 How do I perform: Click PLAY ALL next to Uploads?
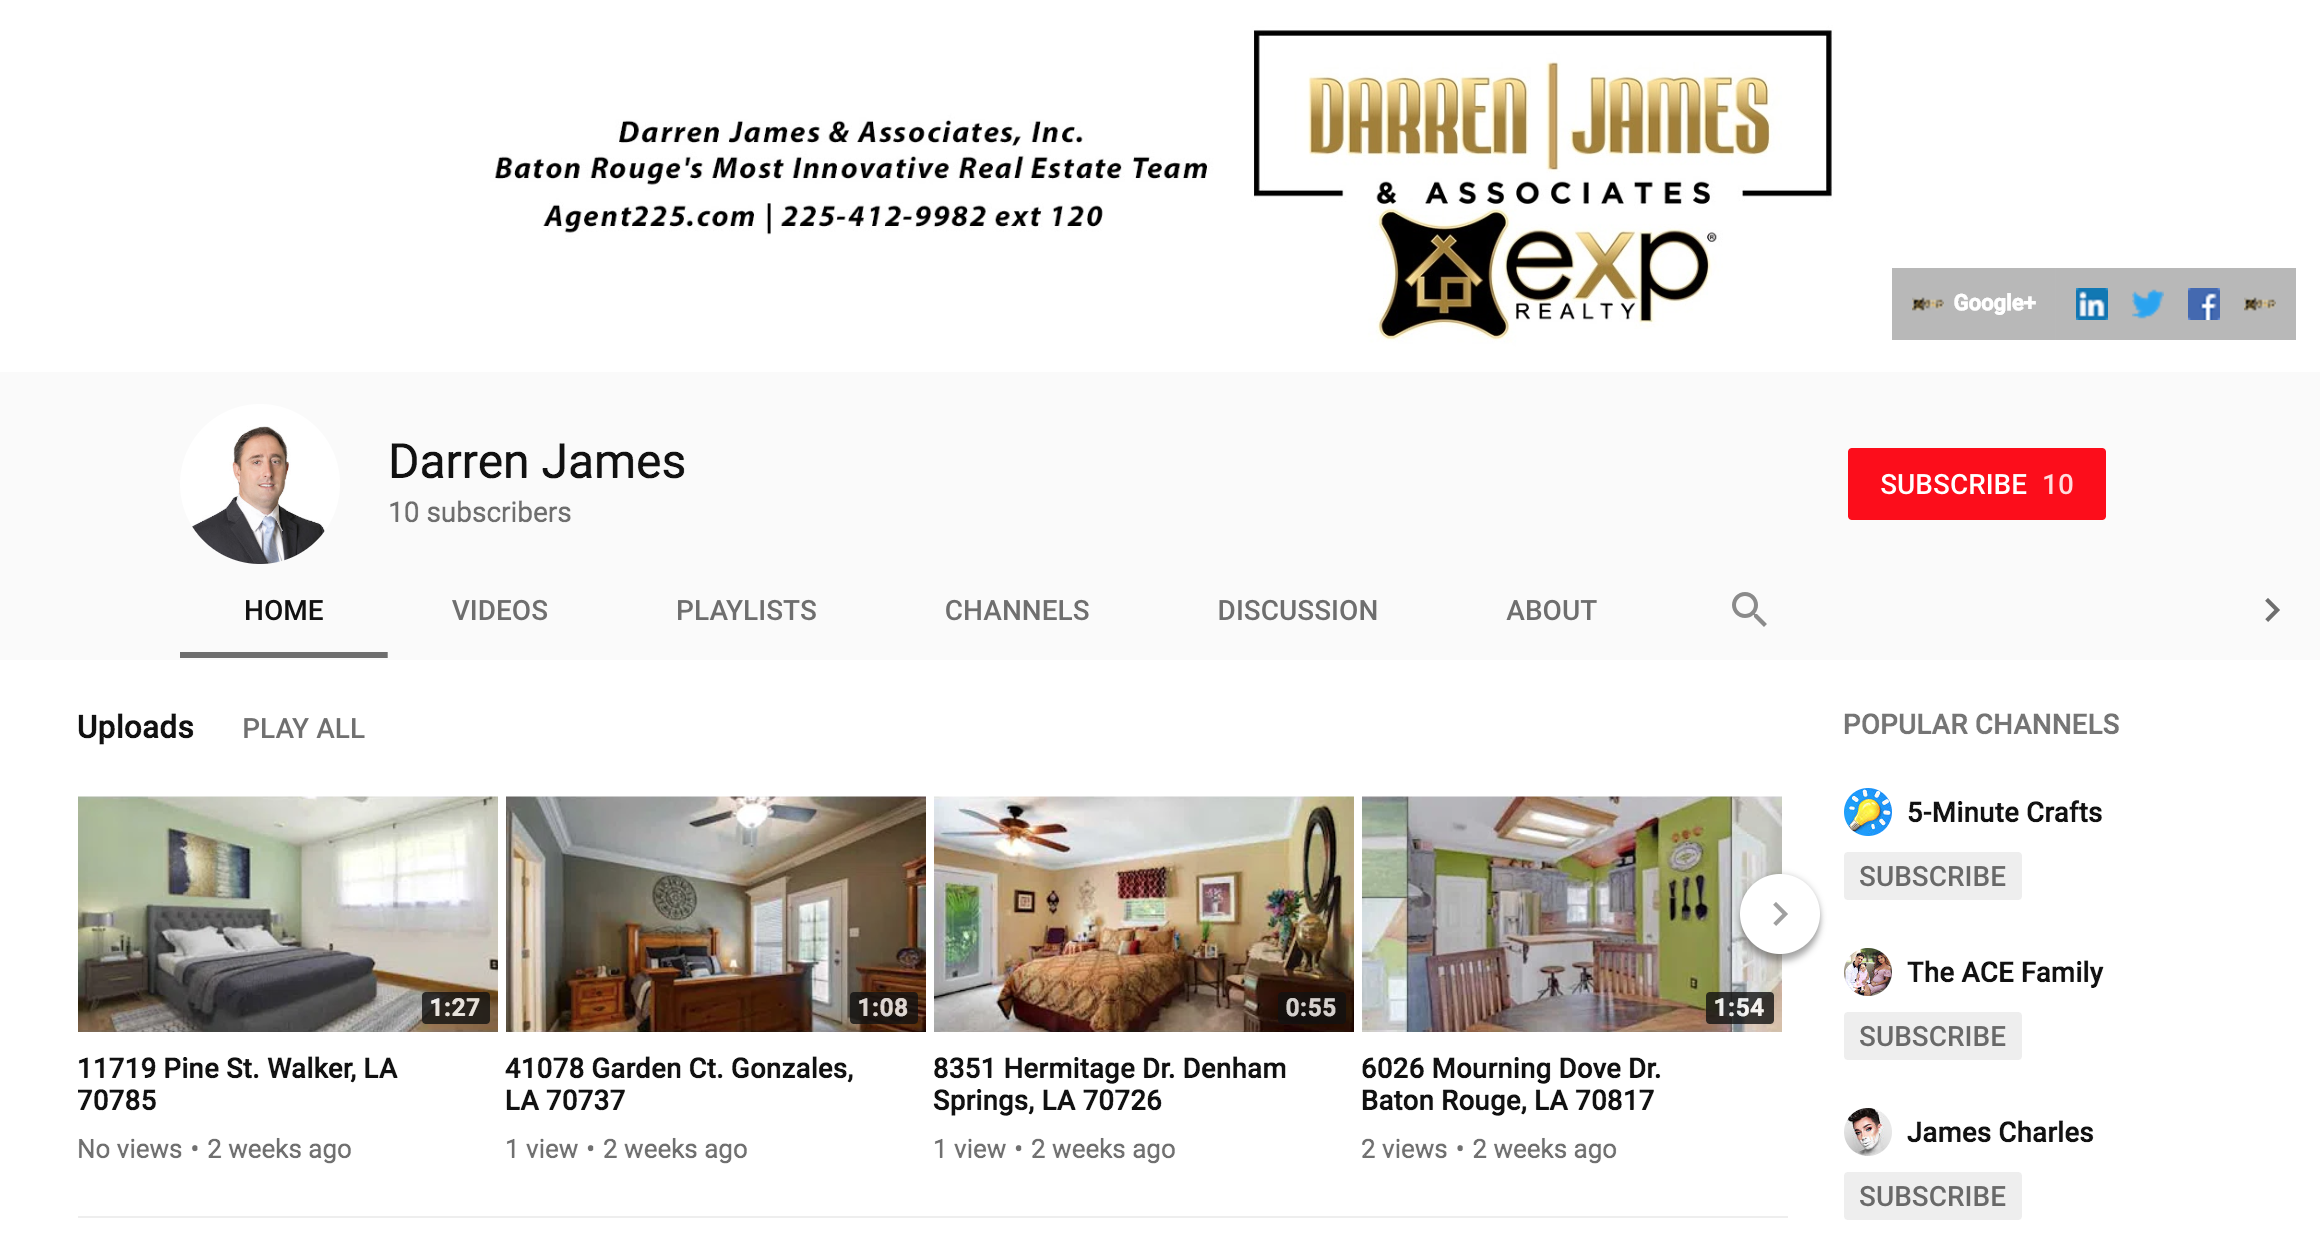(x=303, y=728)
